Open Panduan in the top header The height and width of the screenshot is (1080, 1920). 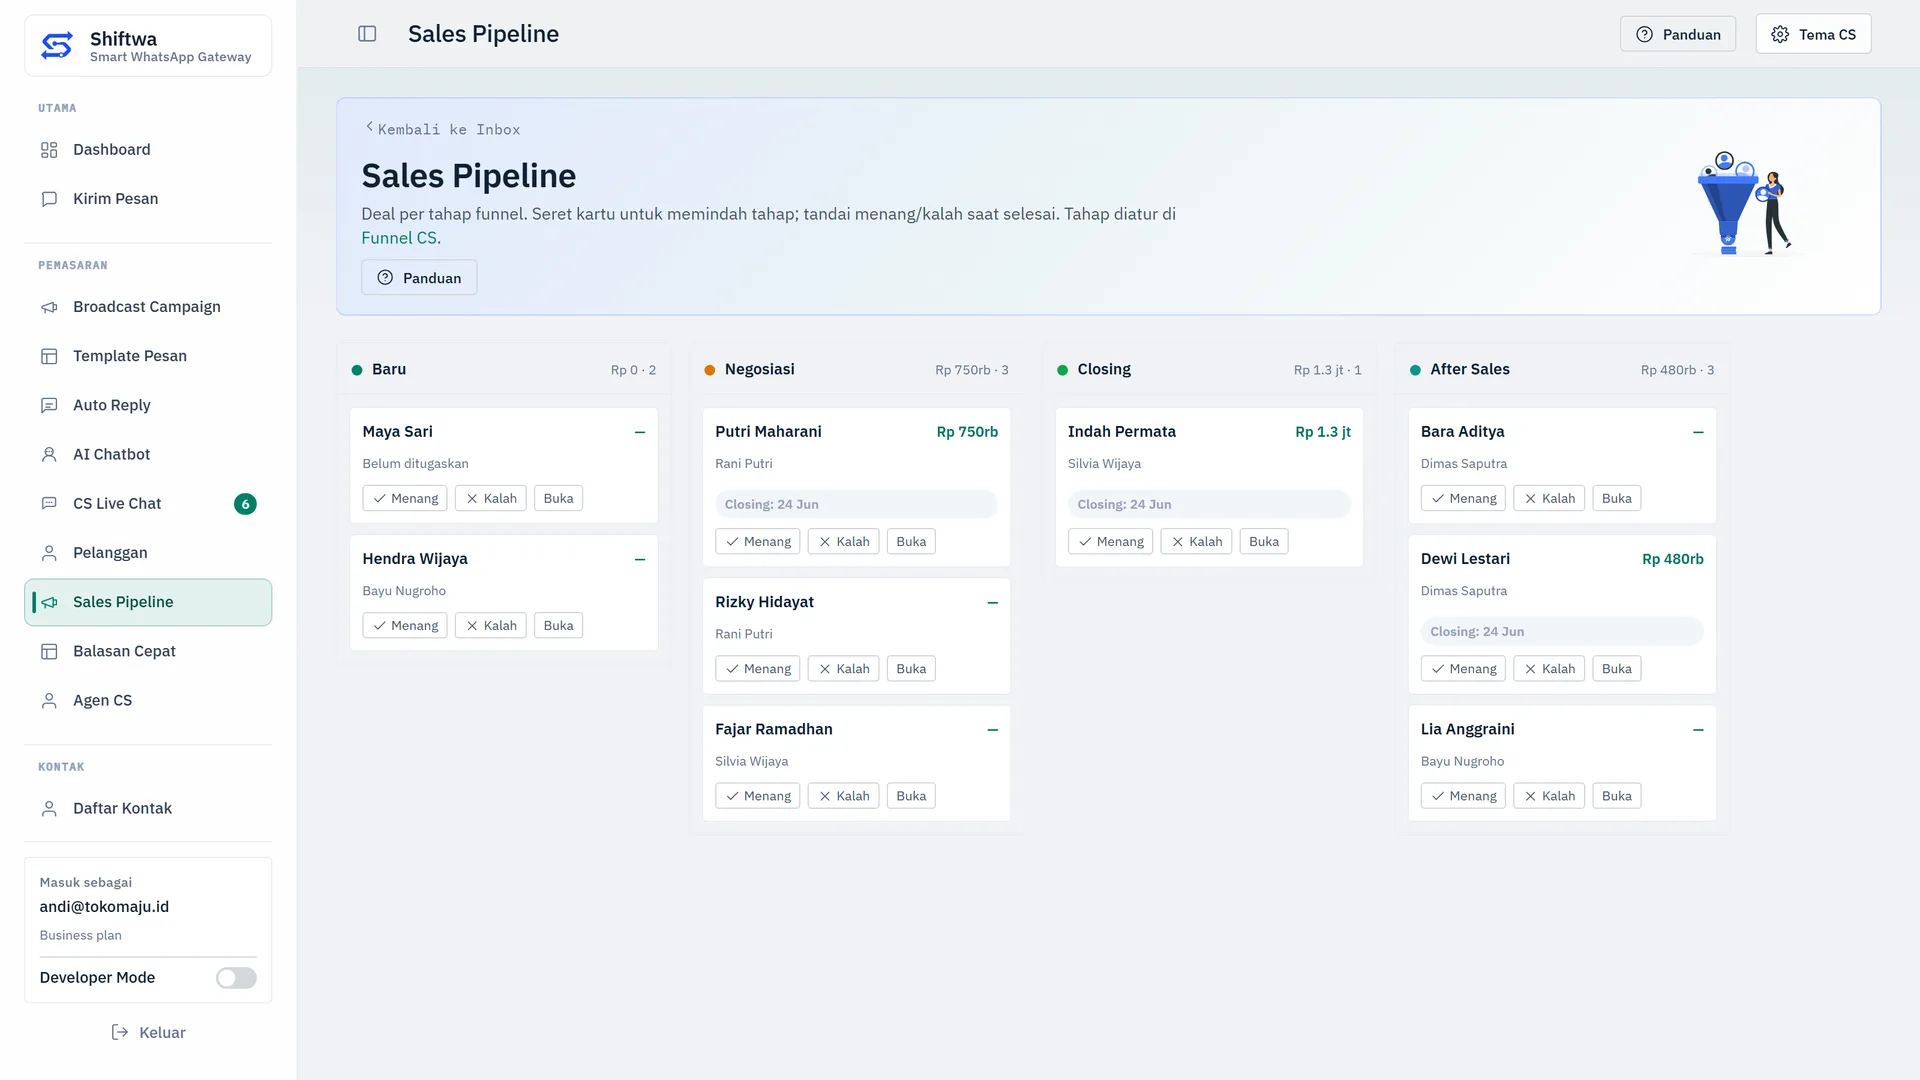click(x=1678, y=34)
